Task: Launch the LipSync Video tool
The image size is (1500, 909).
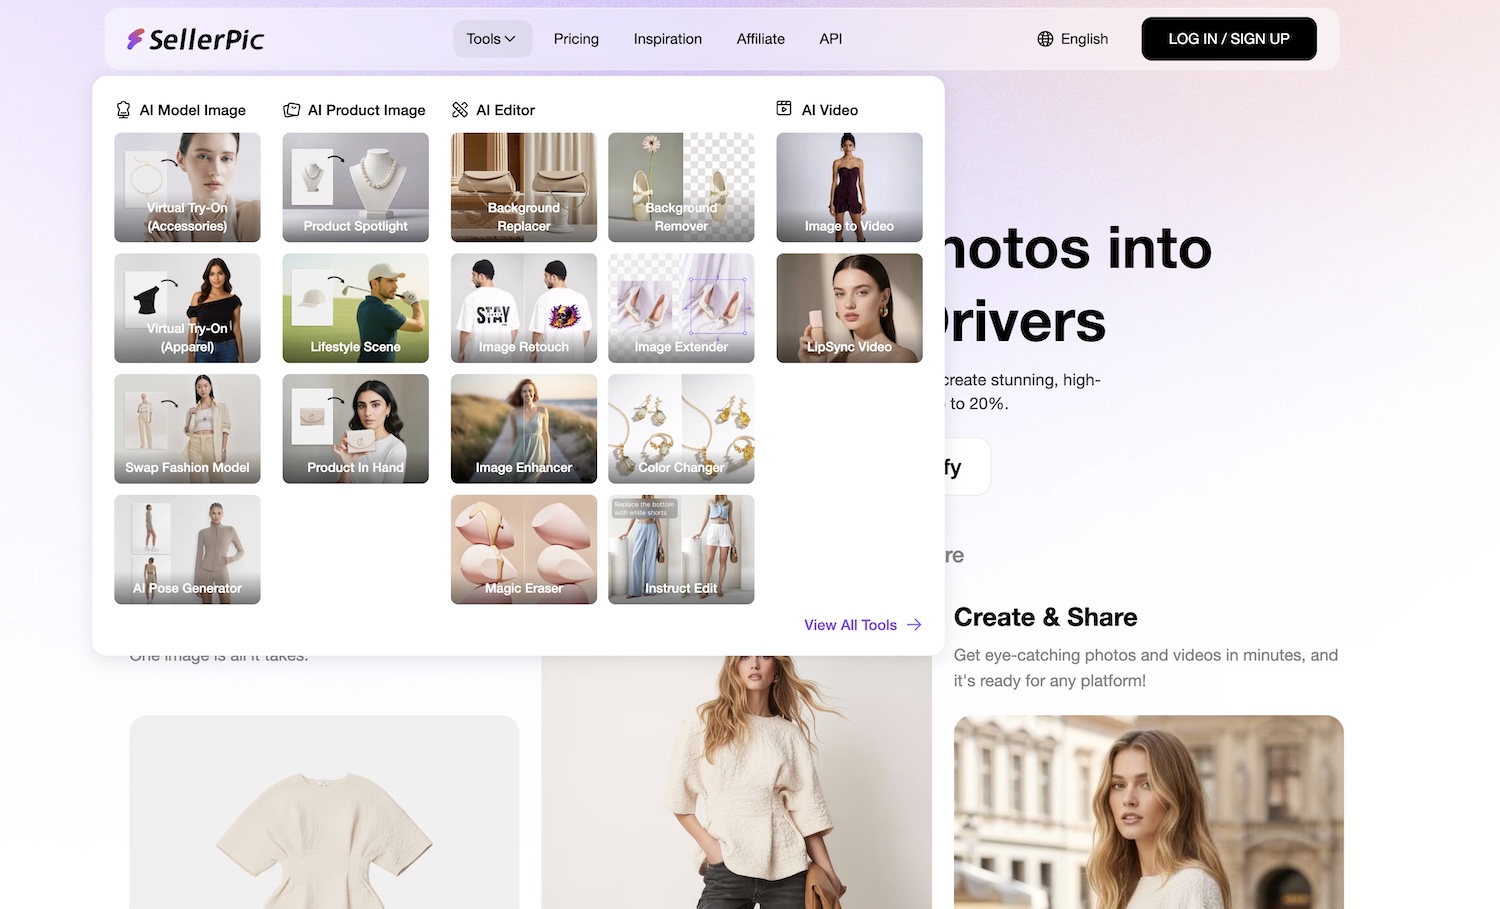Action: pyautogui.click(x=849, y=308)
